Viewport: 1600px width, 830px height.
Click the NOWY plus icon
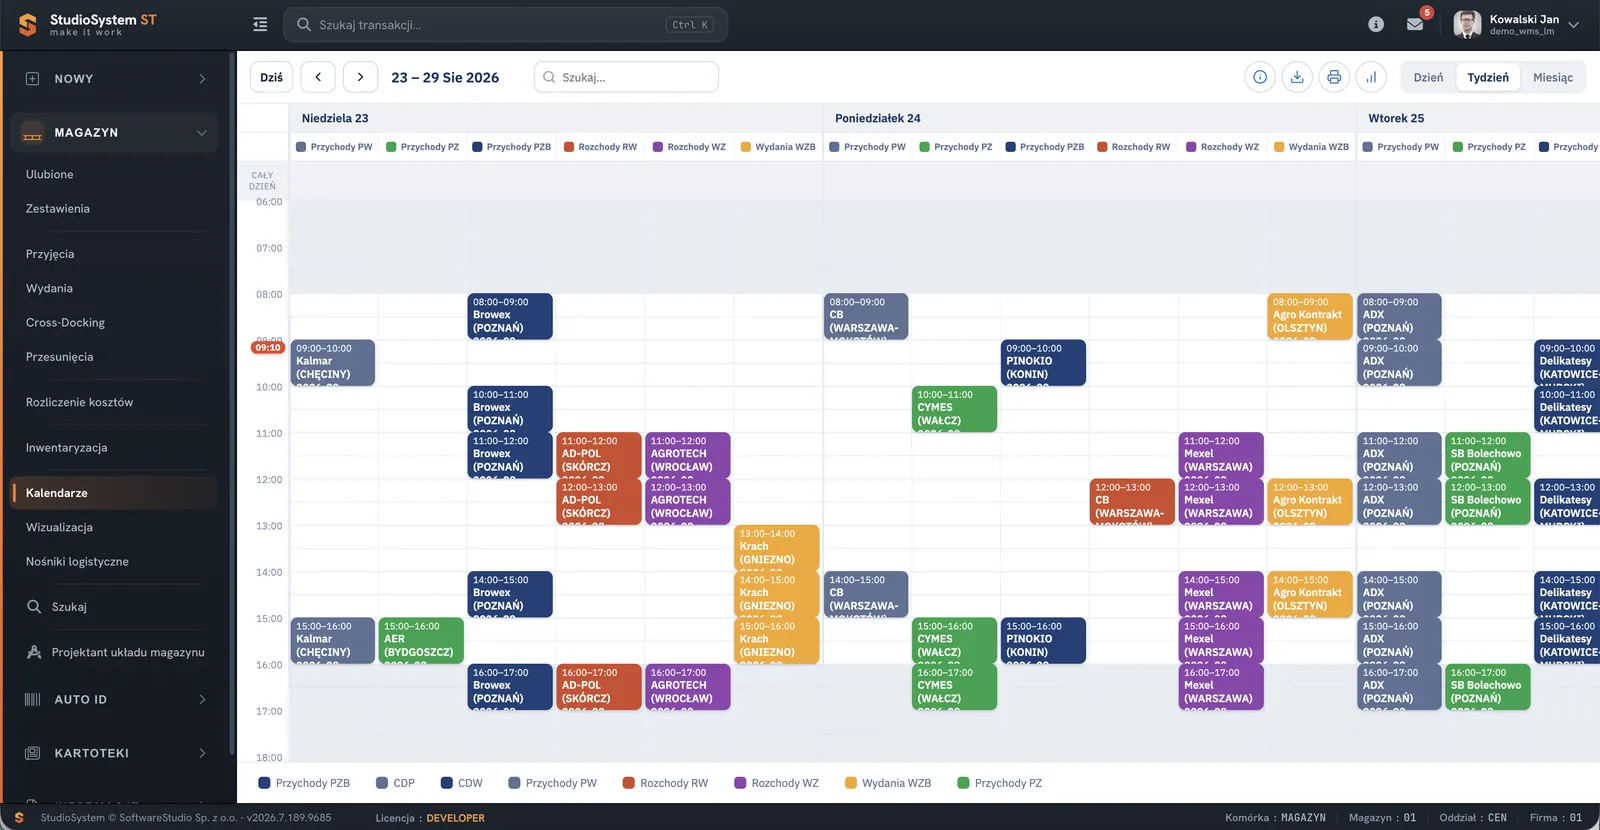(32, 79)
